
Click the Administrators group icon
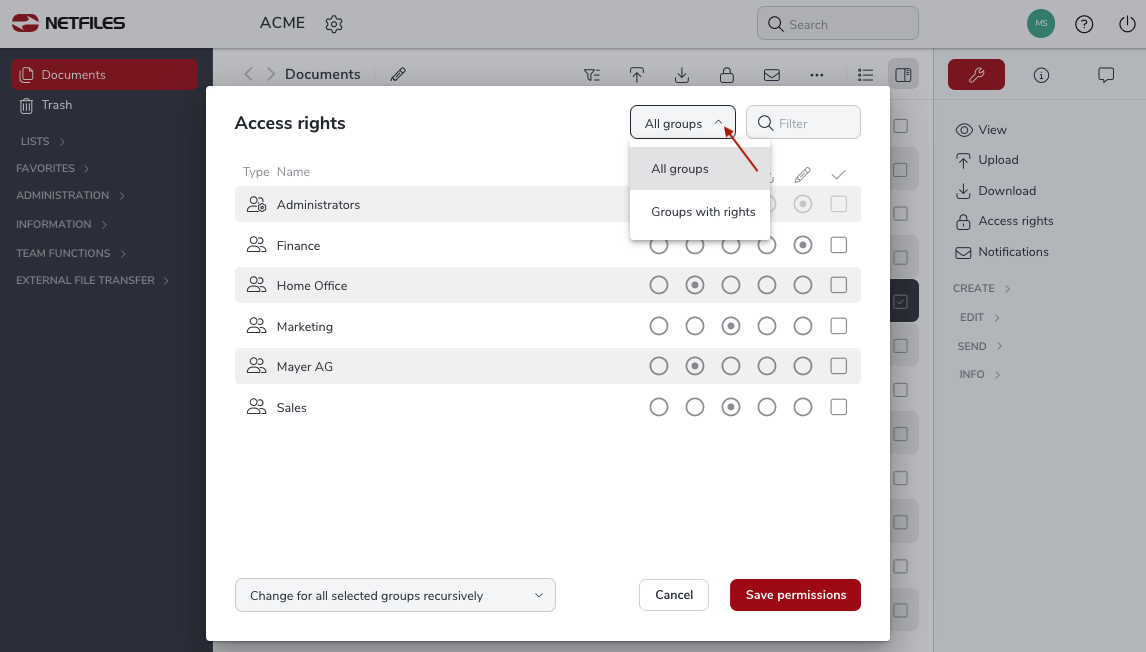(257, 205)
